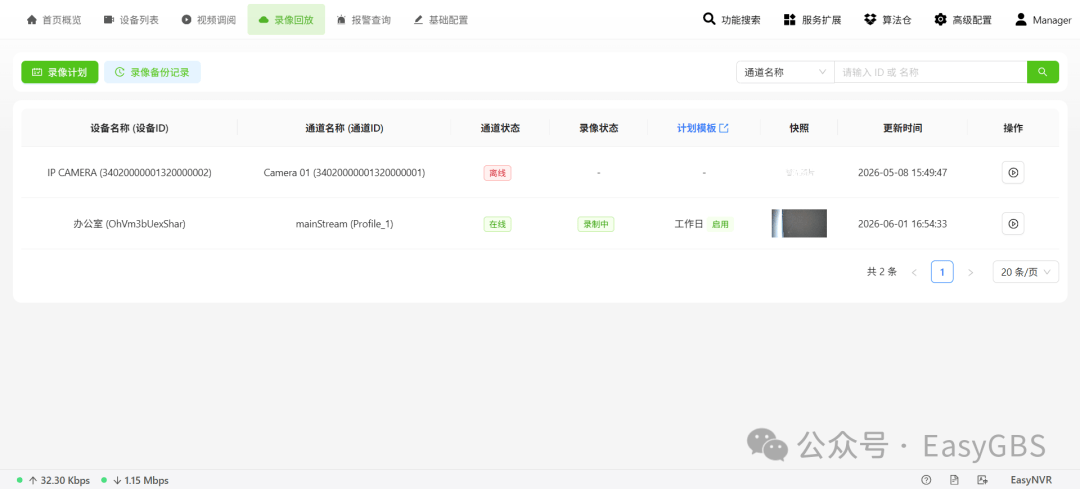This screenshot has width=1080, height=489.
Task: Focus the ID or name search field
Action: (x=931, y=72)
